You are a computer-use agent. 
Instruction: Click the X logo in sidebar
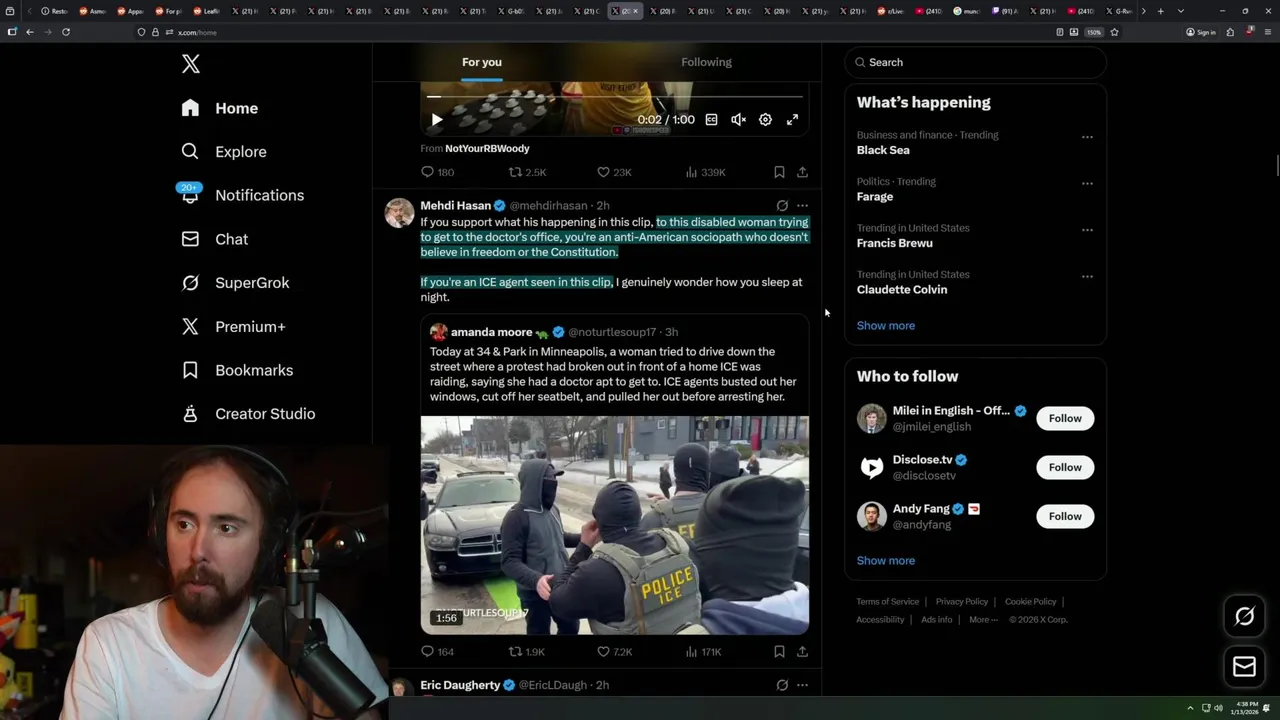coord(191,65)
